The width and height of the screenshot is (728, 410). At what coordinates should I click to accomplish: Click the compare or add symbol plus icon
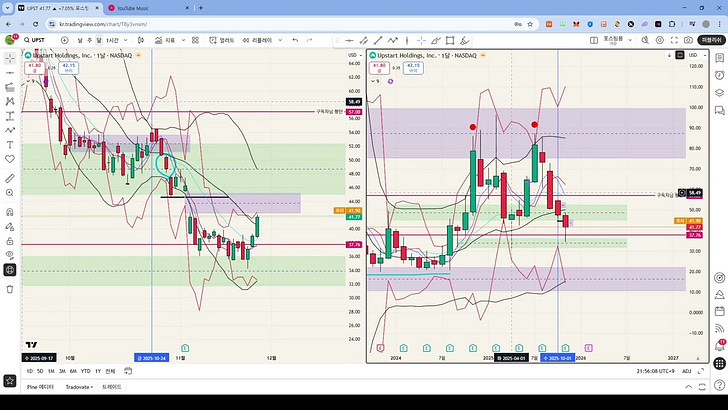[65, 40]
